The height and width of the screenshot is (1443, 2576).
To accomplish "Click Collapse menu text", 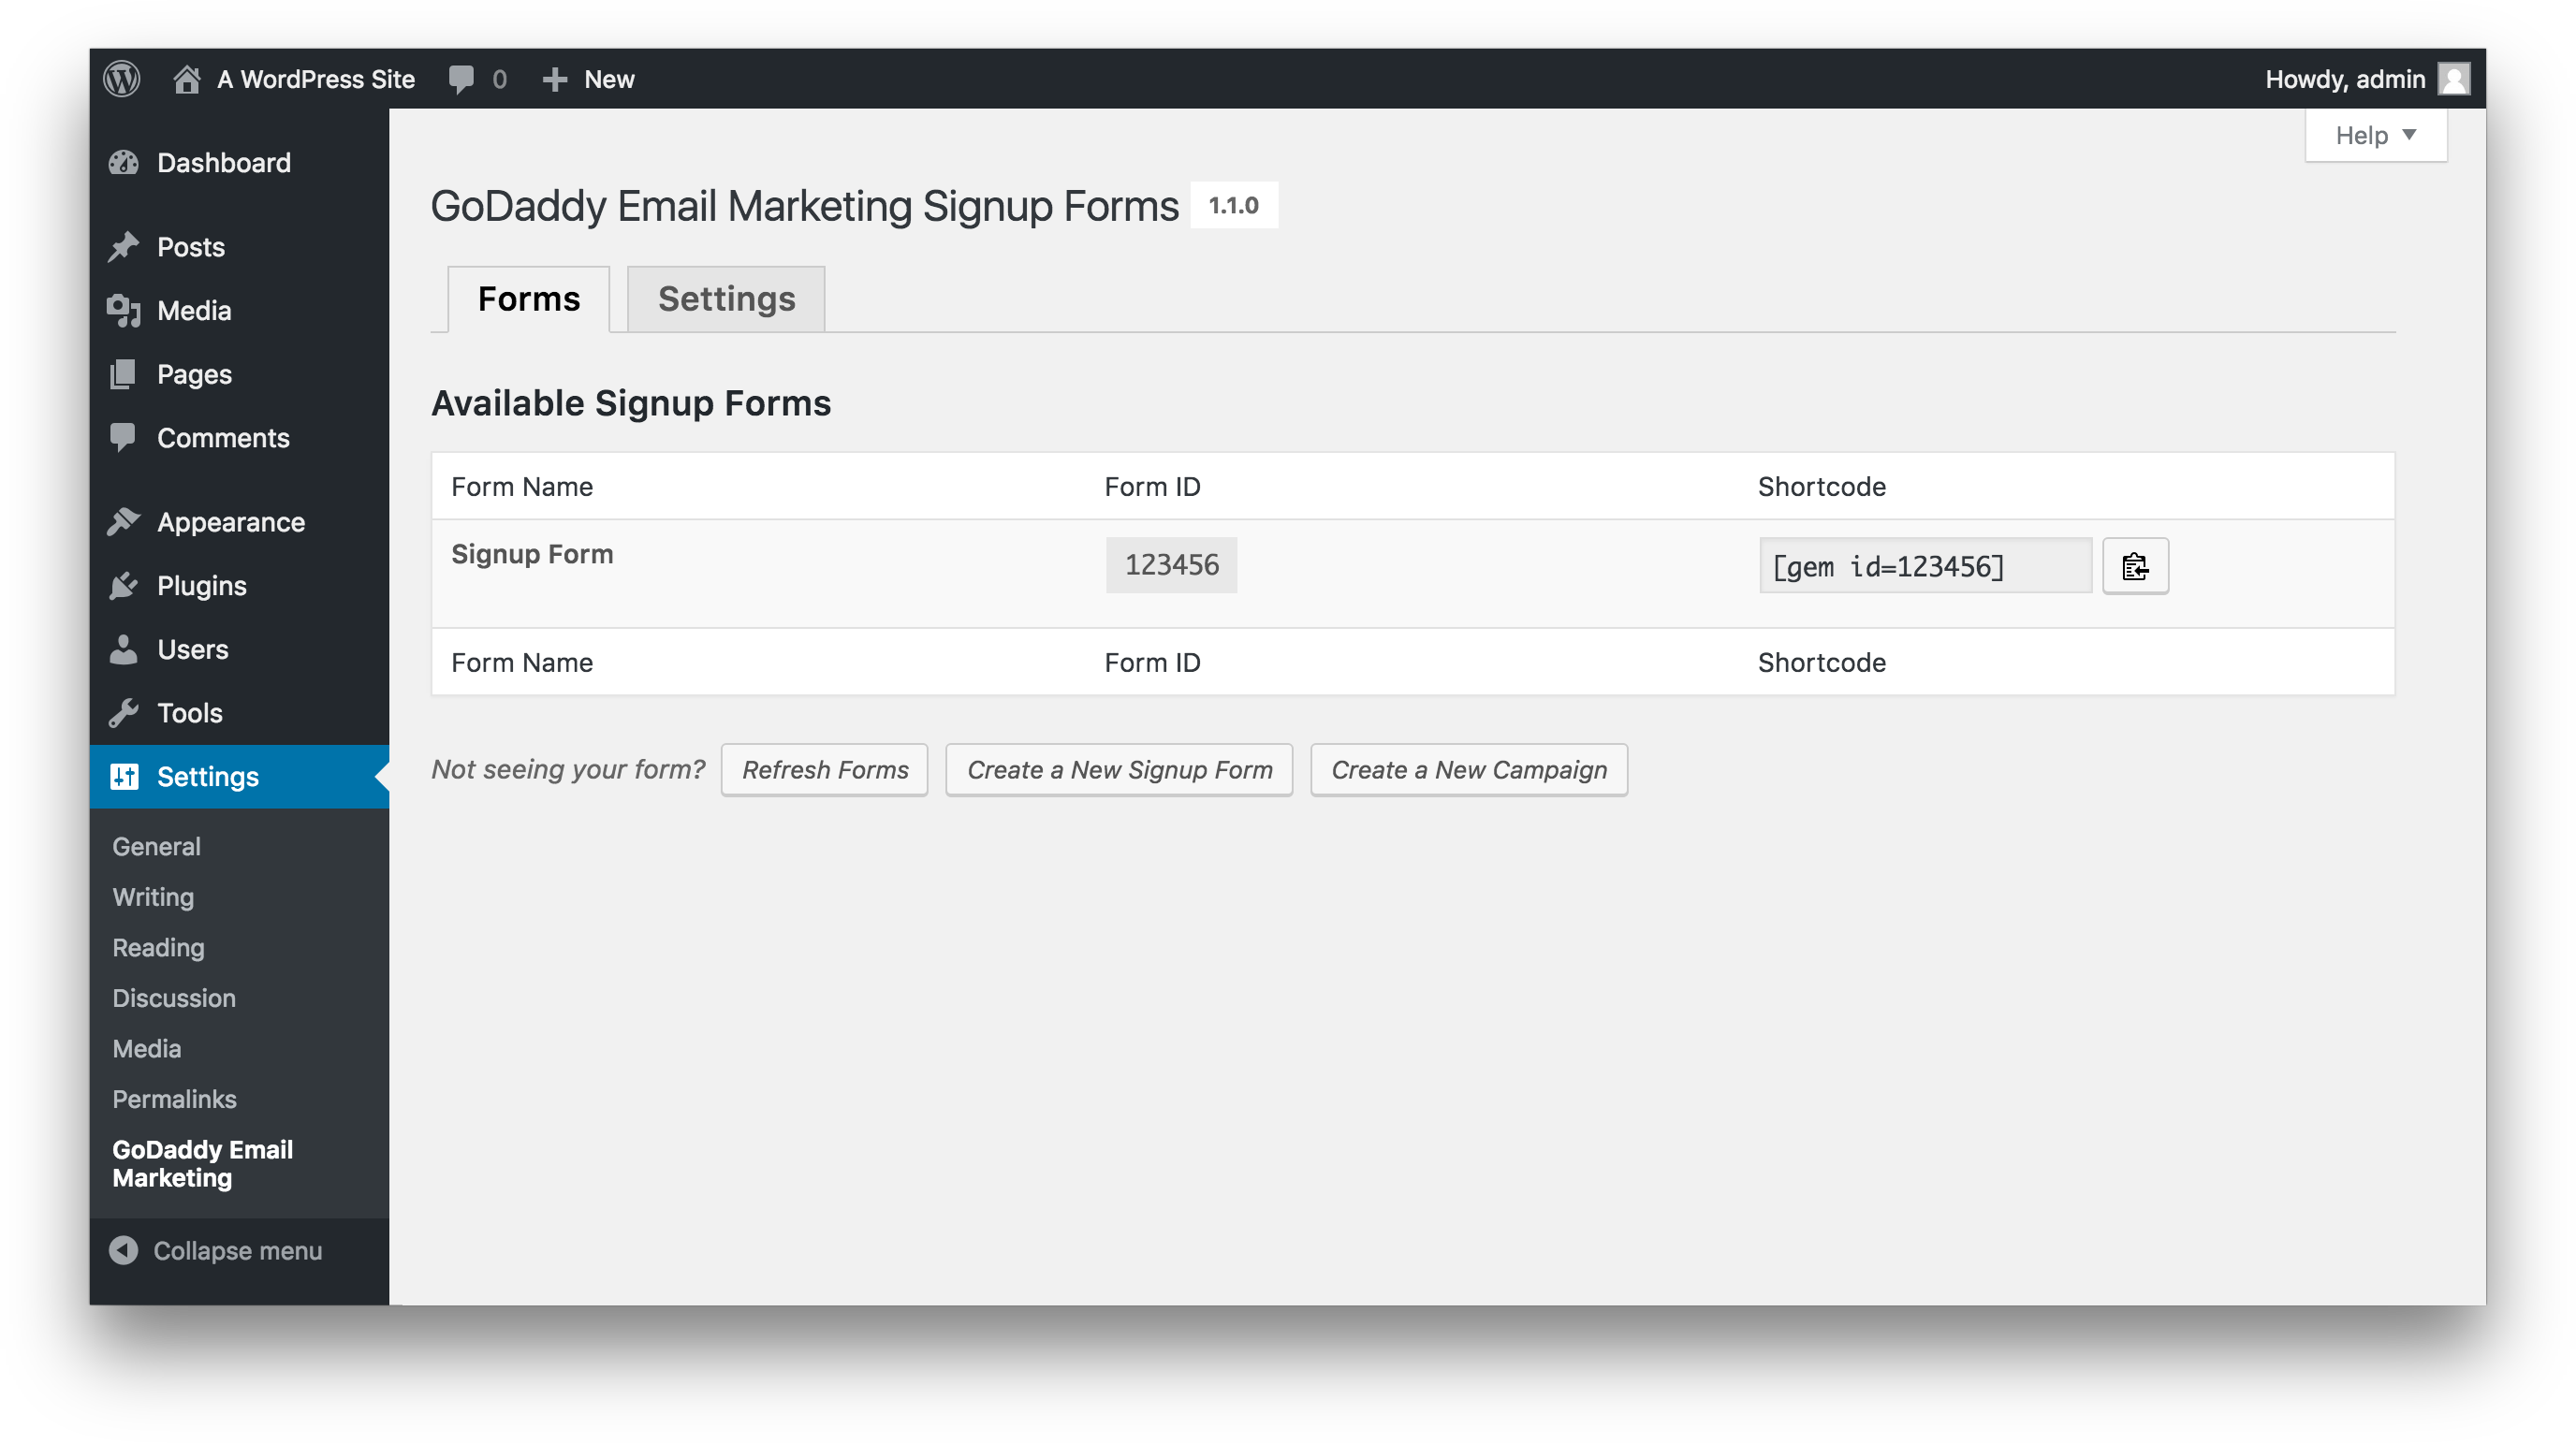I will 238,1251.
